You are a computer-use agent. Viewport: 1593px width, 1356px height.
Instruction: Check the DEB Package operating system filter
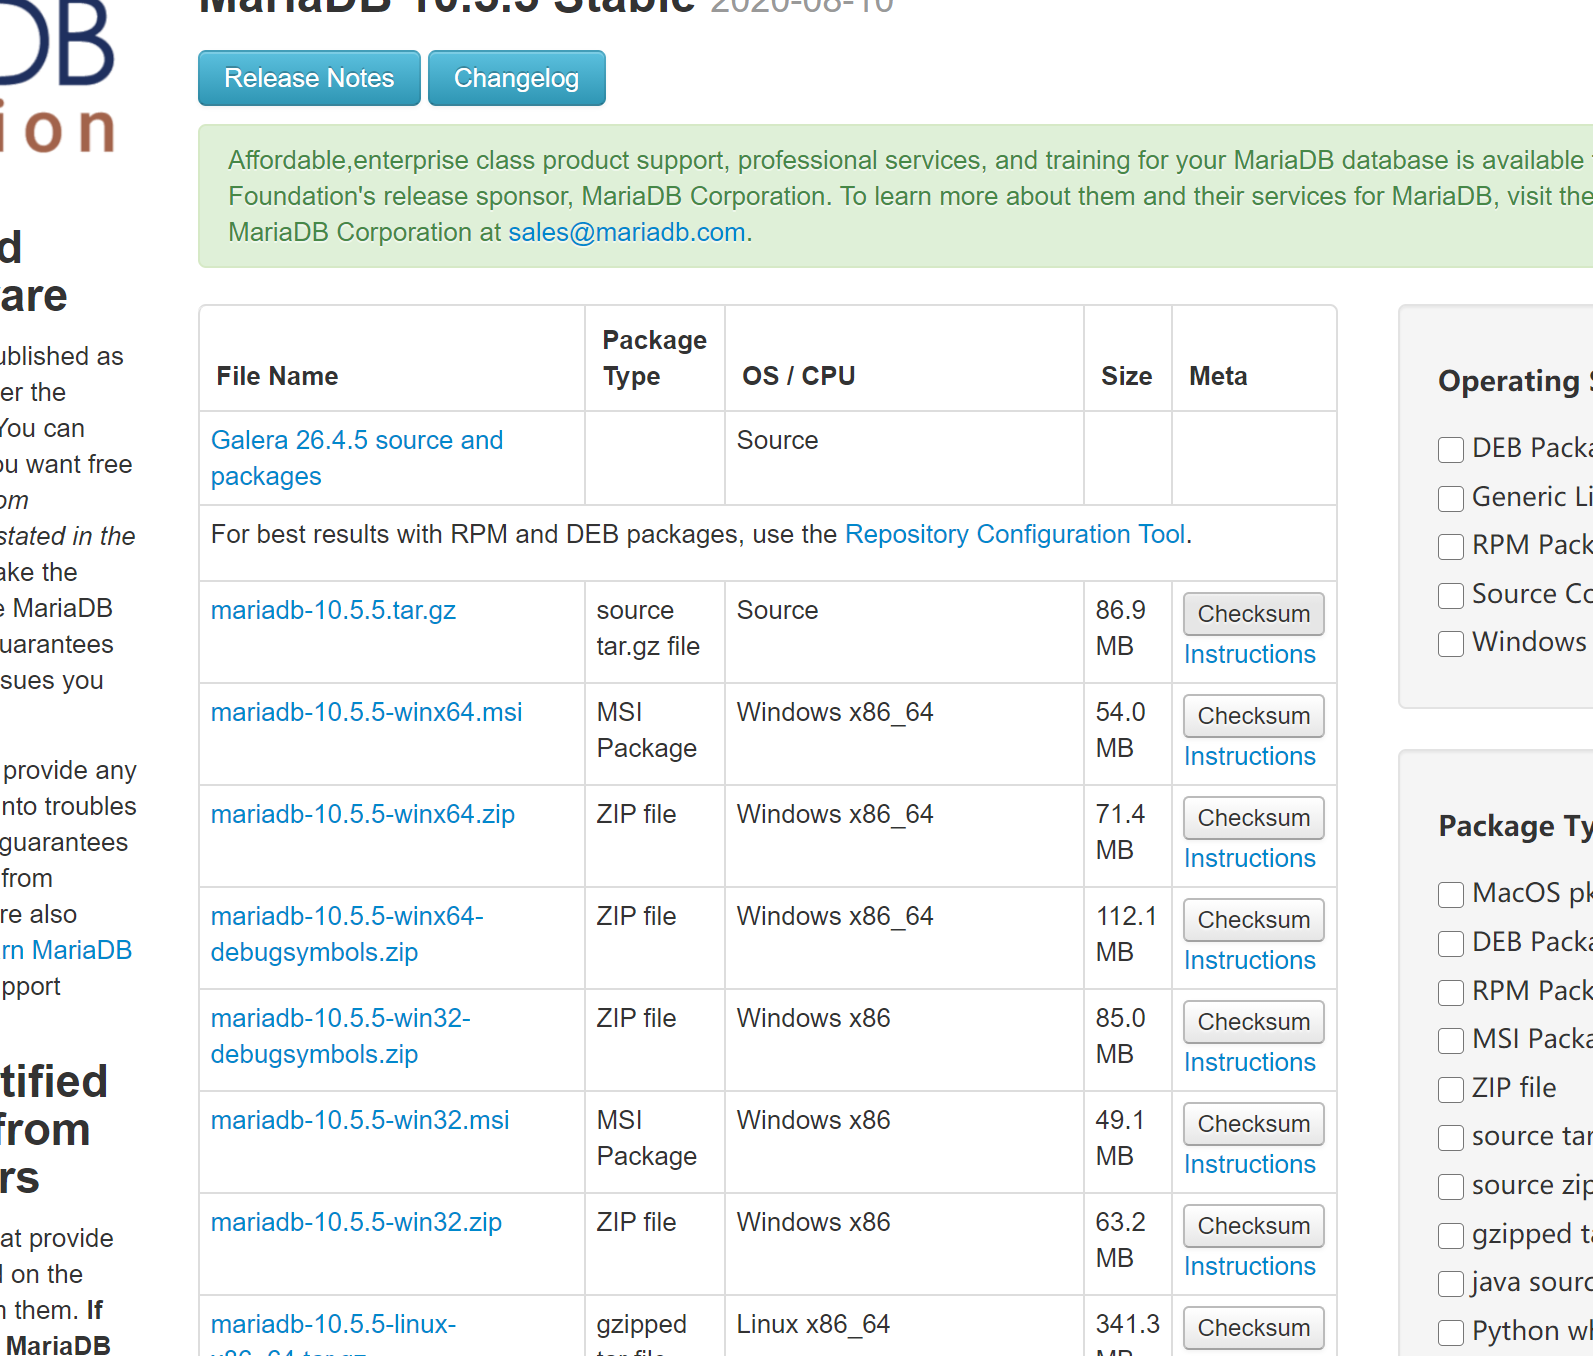(x=1451, y=449)
